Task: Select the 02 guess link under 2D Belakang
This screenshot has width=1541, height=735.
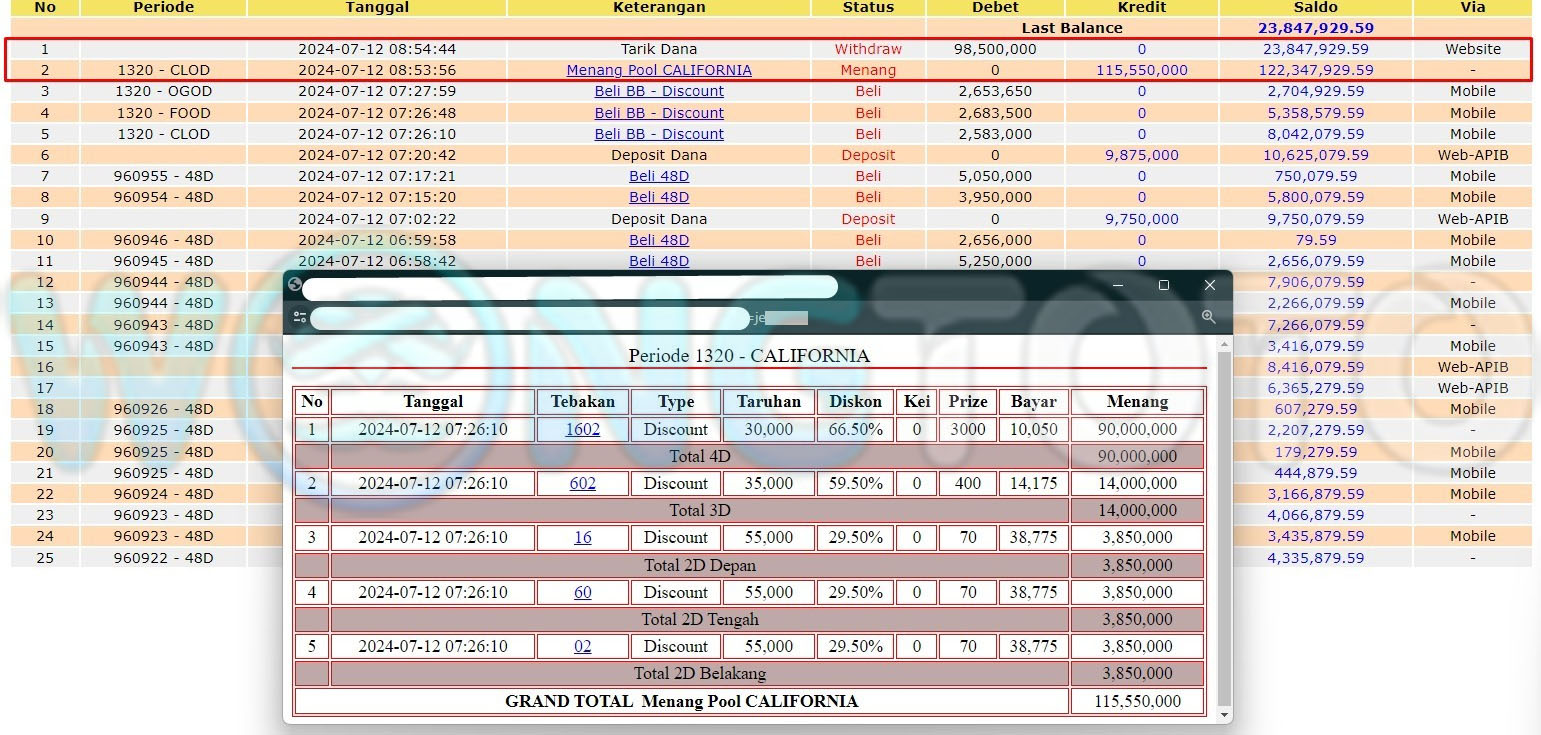Action: pyautogui.click(x=582, y=646)
